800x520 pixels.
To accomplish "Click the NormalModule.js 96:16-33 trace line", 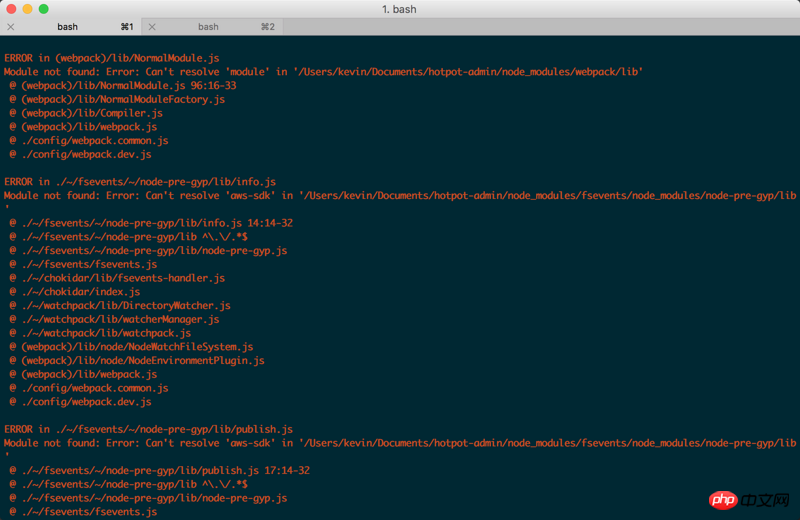I will click(122, 86).
